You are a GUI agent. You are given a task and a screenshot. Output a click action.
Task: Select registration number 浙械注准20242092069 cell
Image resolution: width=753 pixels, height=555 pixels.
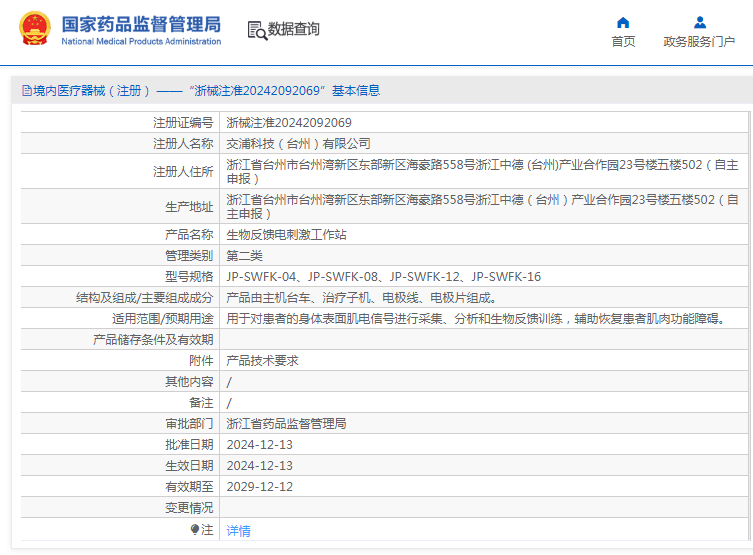coord(289,123)
